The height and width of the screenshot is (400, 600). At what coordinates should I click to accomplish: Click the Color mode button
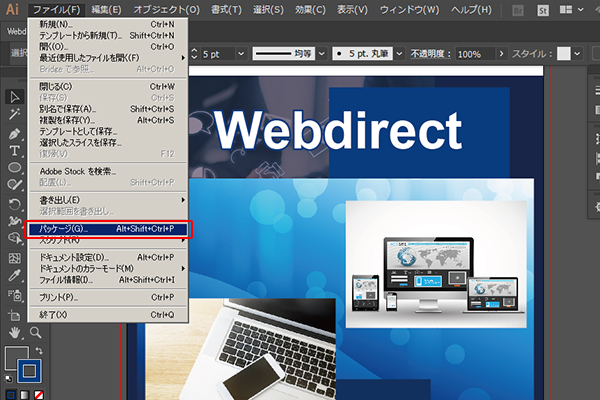coord(10,394)
